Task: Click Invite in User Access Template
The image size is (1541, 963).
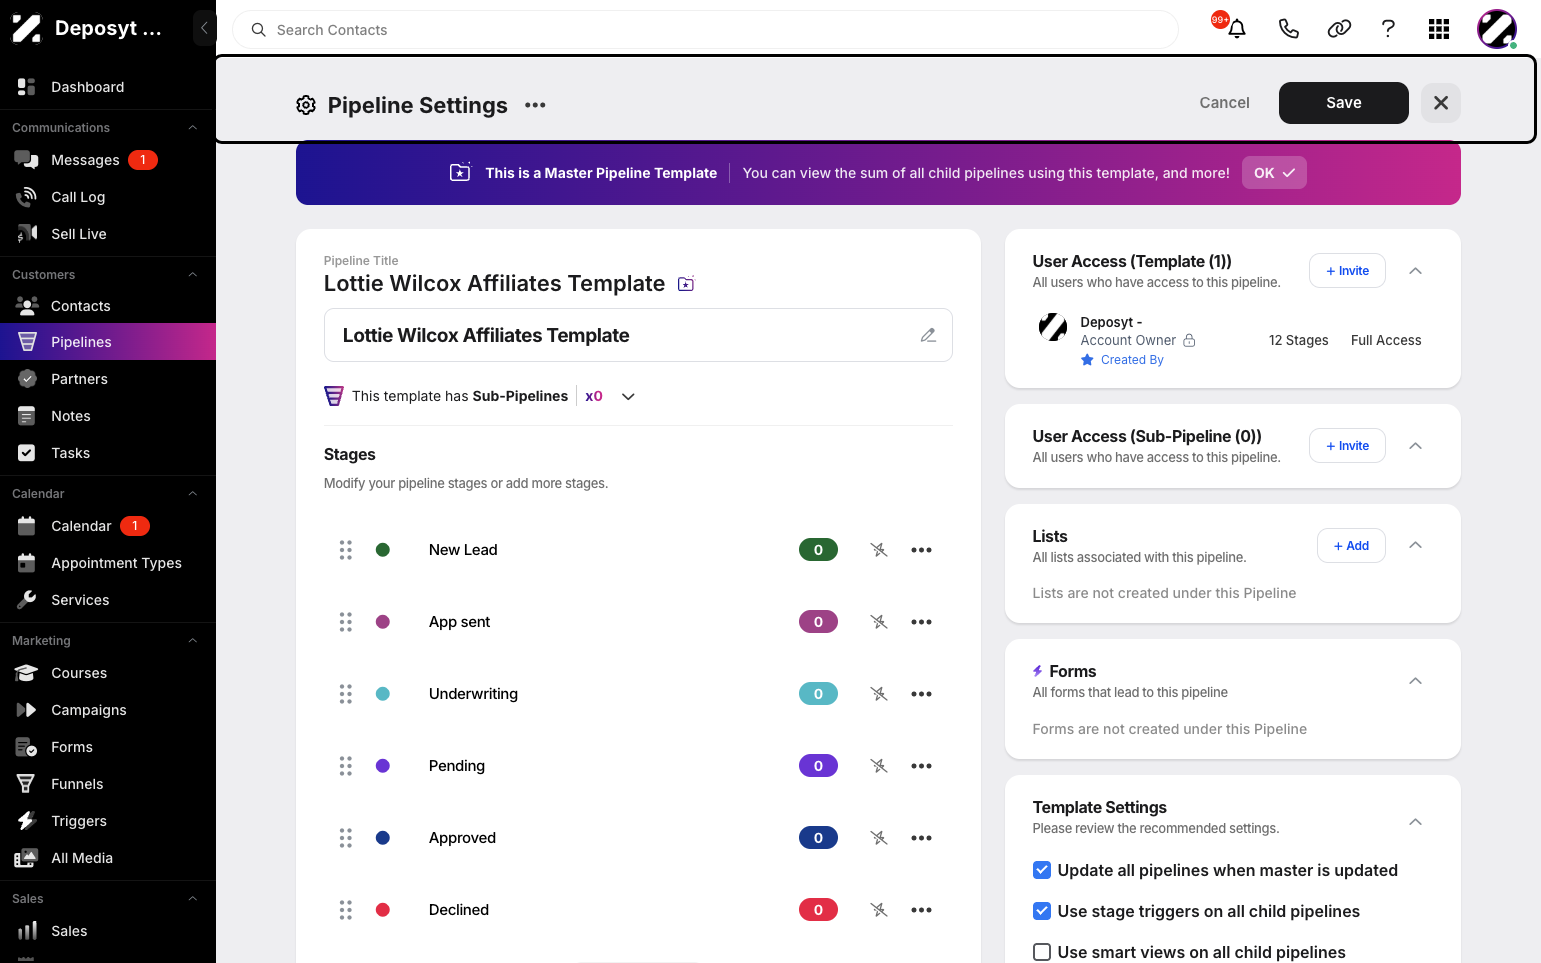Action: (x=1347, y=271)
